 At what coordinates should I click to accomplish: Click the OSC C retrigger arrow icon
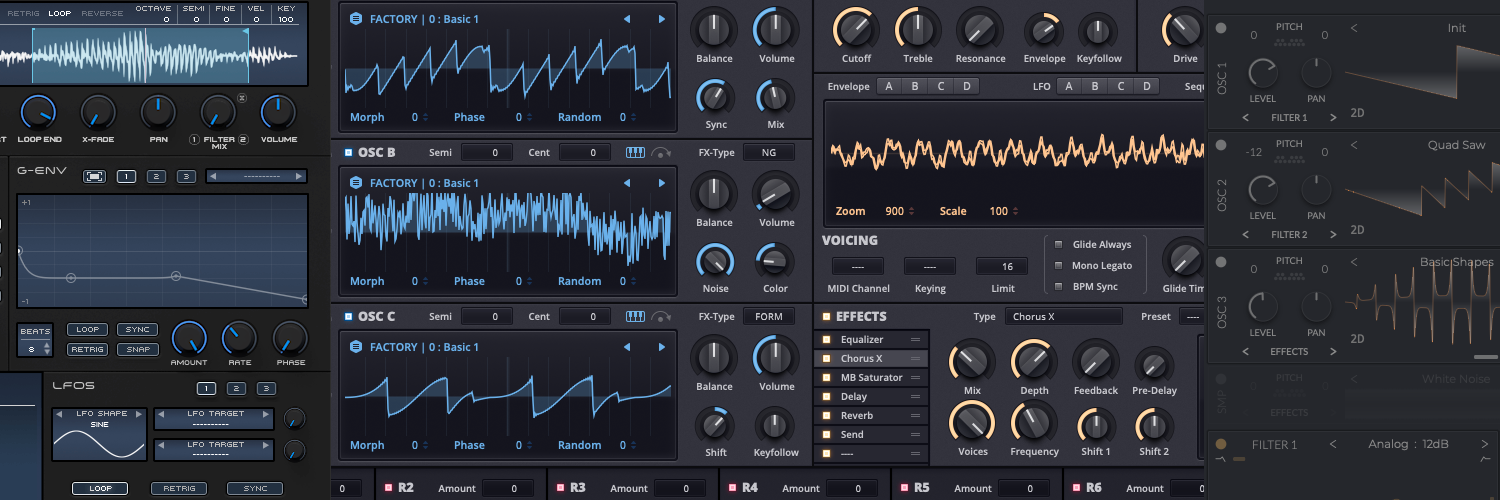661,317
